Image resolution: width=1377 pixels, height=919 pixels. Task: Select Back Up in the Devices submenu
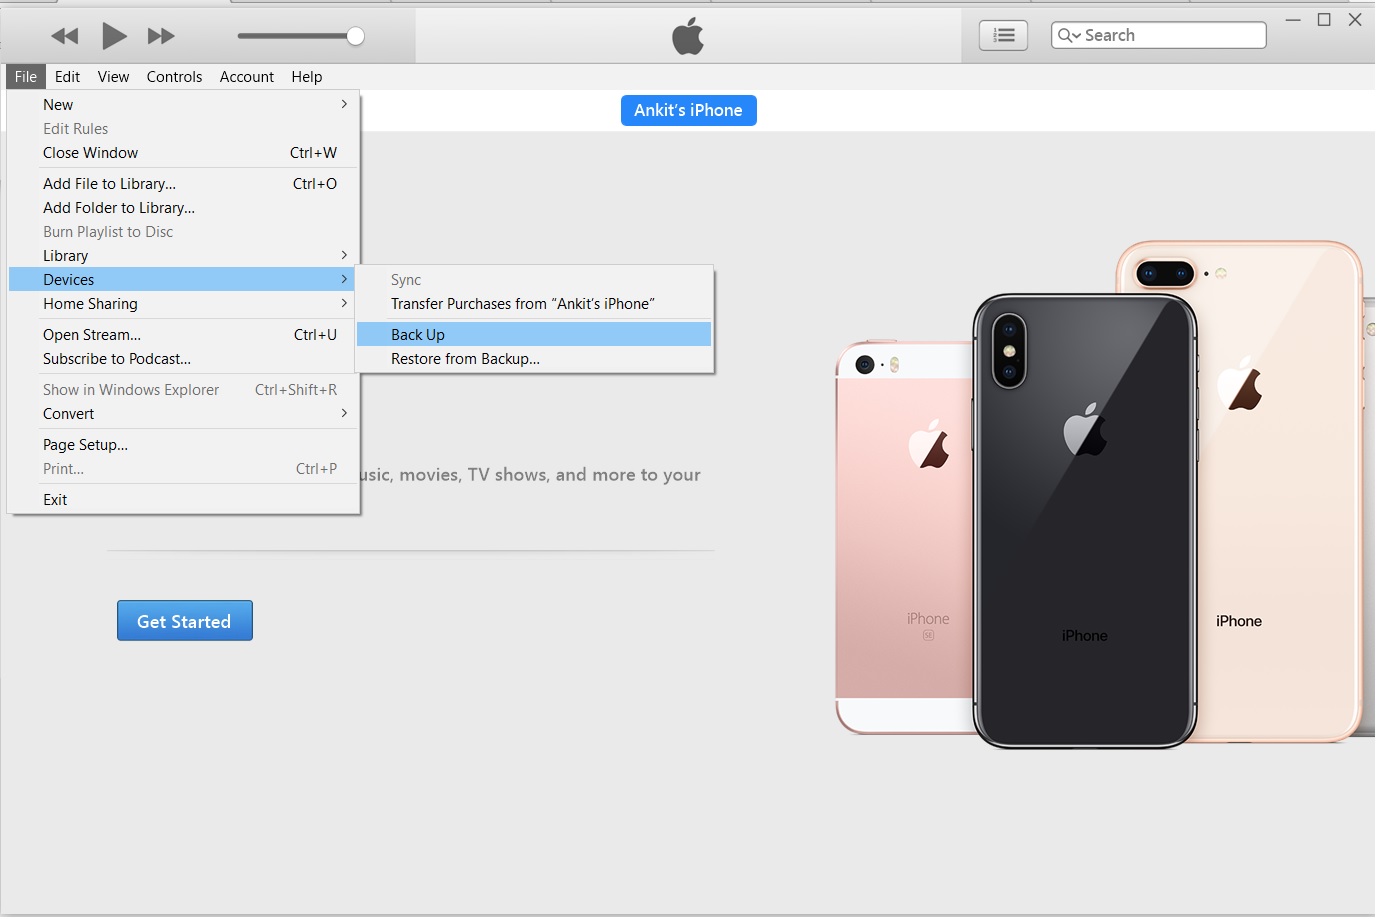pos(534,335)
